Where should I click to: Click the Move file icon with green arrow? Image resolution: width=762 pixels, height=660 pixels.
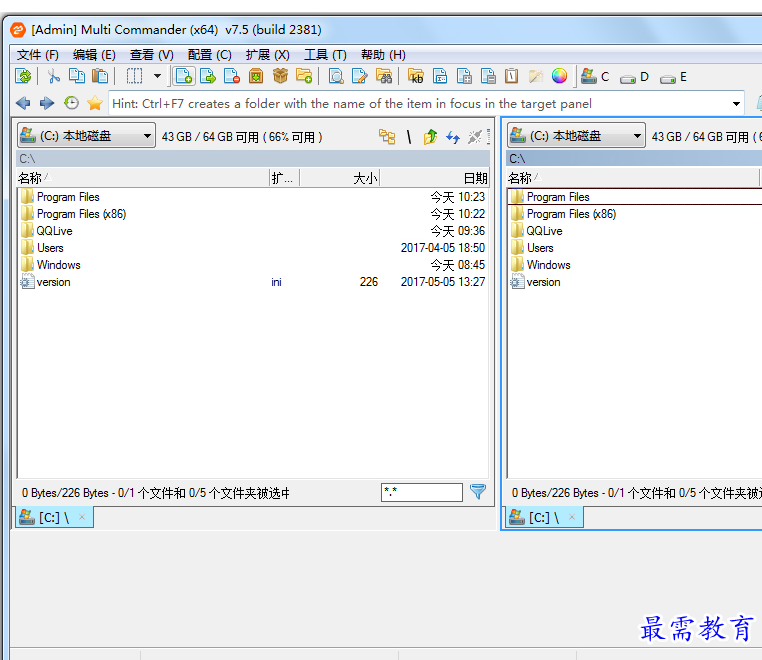208,76
